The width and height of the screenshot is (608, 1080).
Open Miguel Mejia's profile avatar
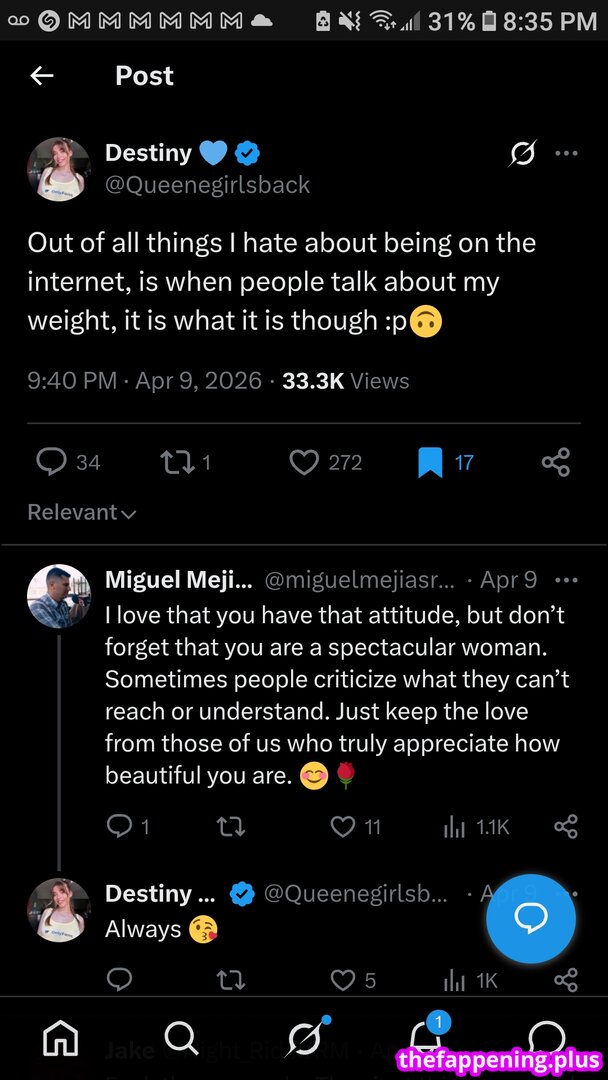click(59, 596)
